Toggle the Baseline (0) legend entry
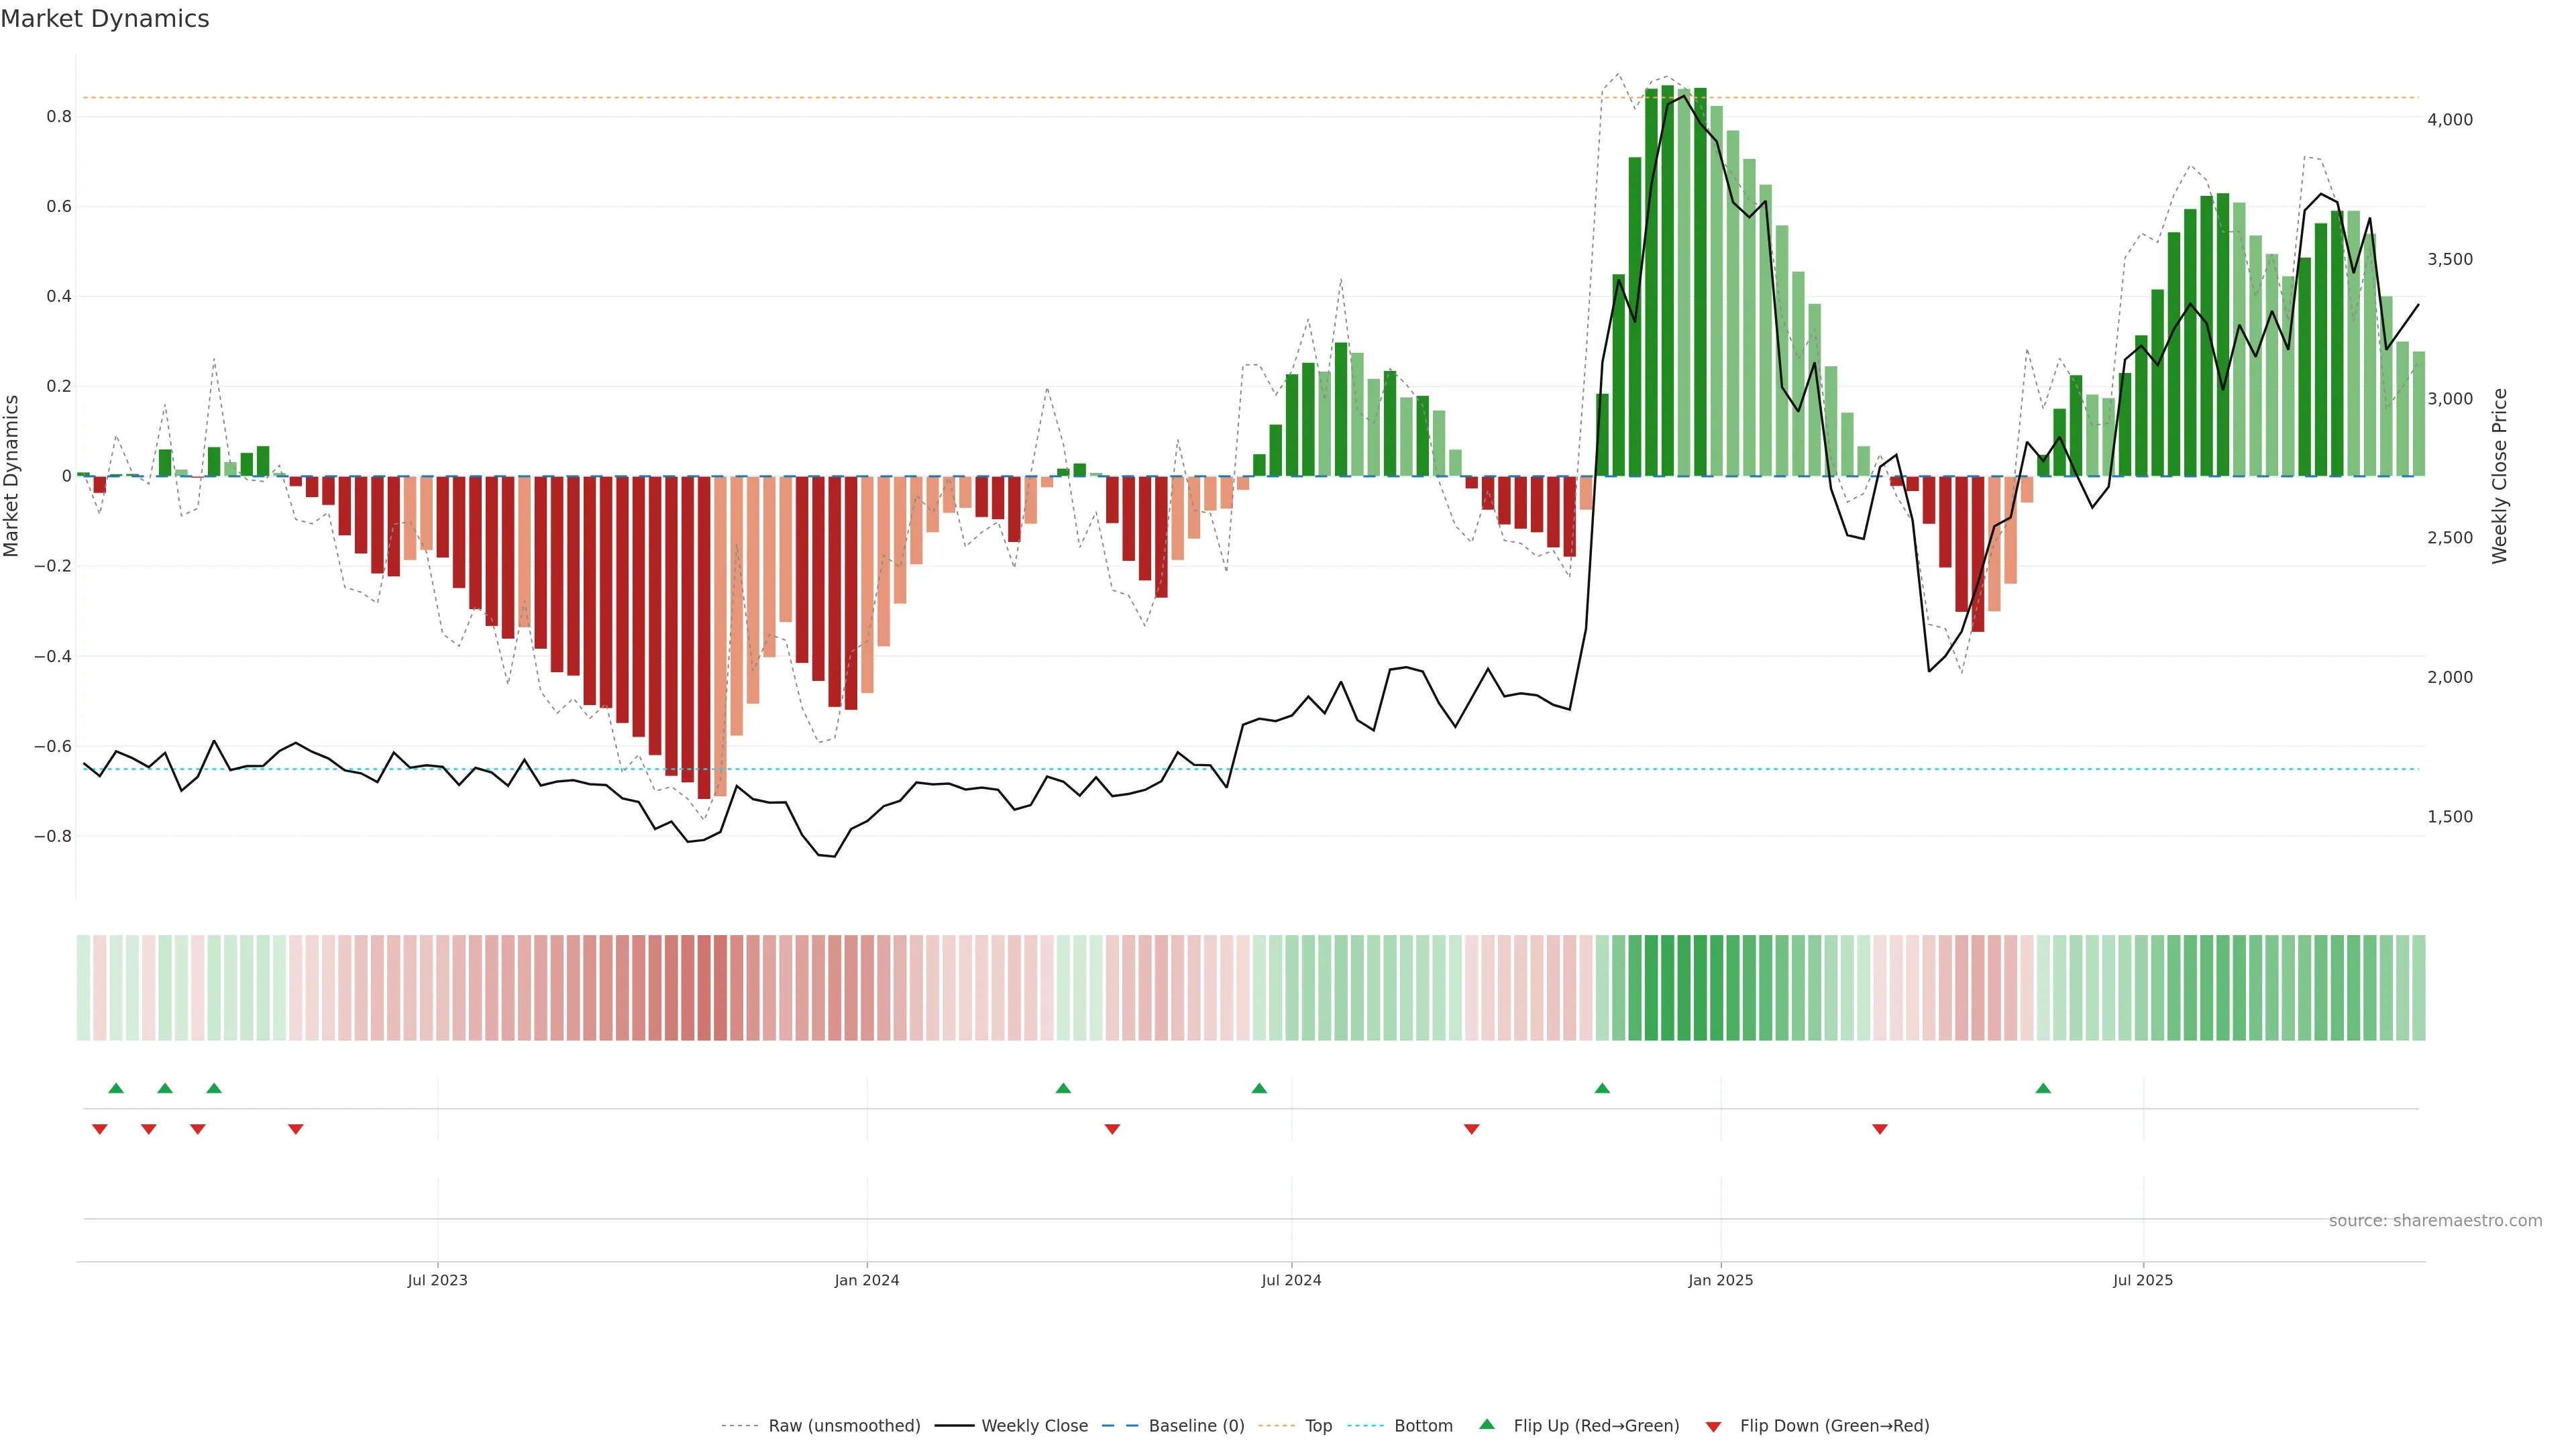This screenshot has height=1449, width=2576. [x=1196, y=1426]
